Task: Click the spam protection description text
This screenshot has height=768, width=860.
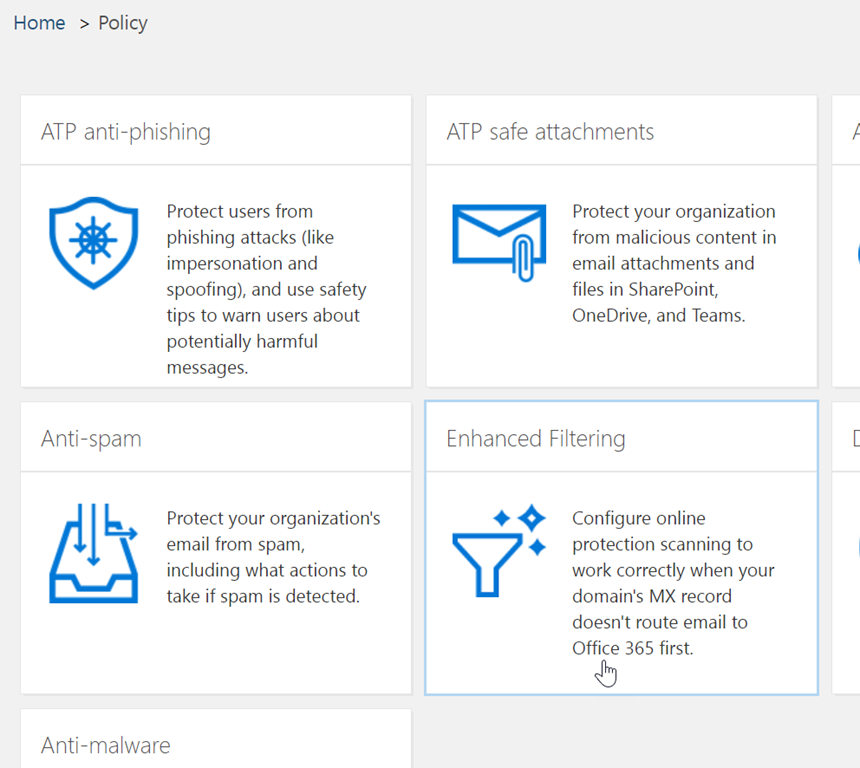Action: point(273,557)
